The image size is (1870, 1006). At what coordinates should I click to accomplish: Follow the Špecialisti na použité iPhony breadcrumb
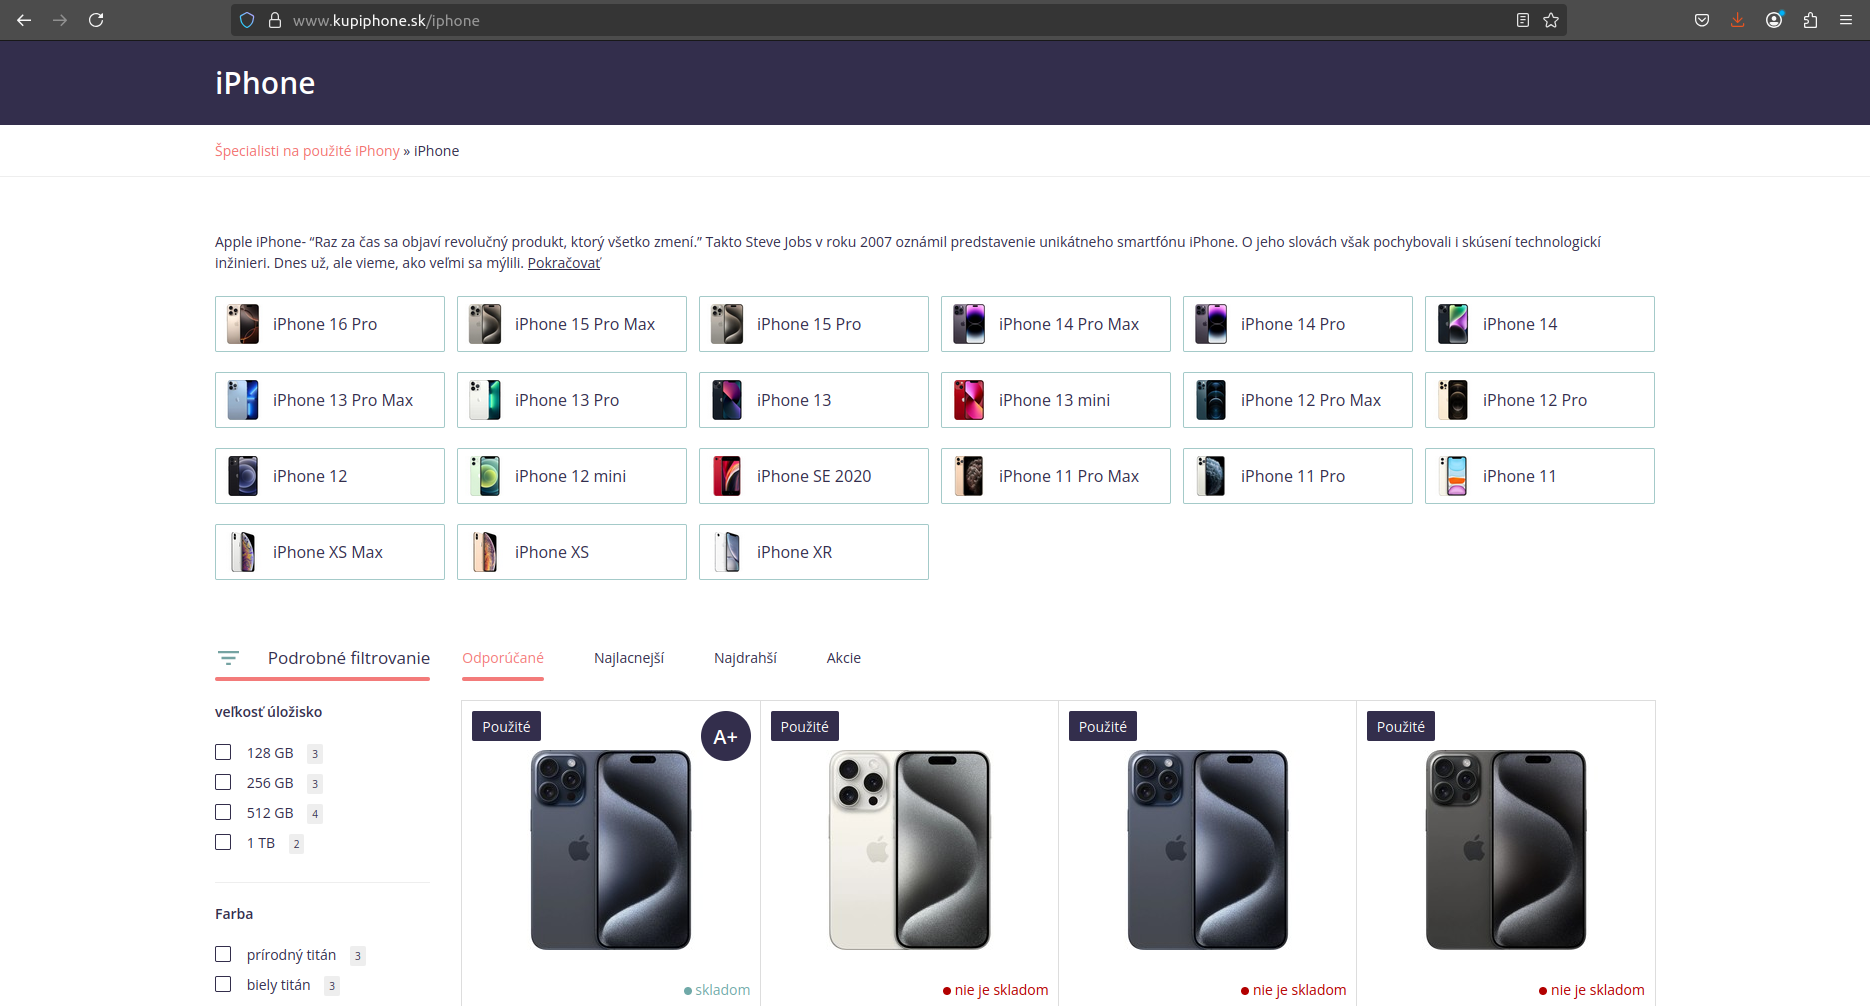tap(307, 151)
